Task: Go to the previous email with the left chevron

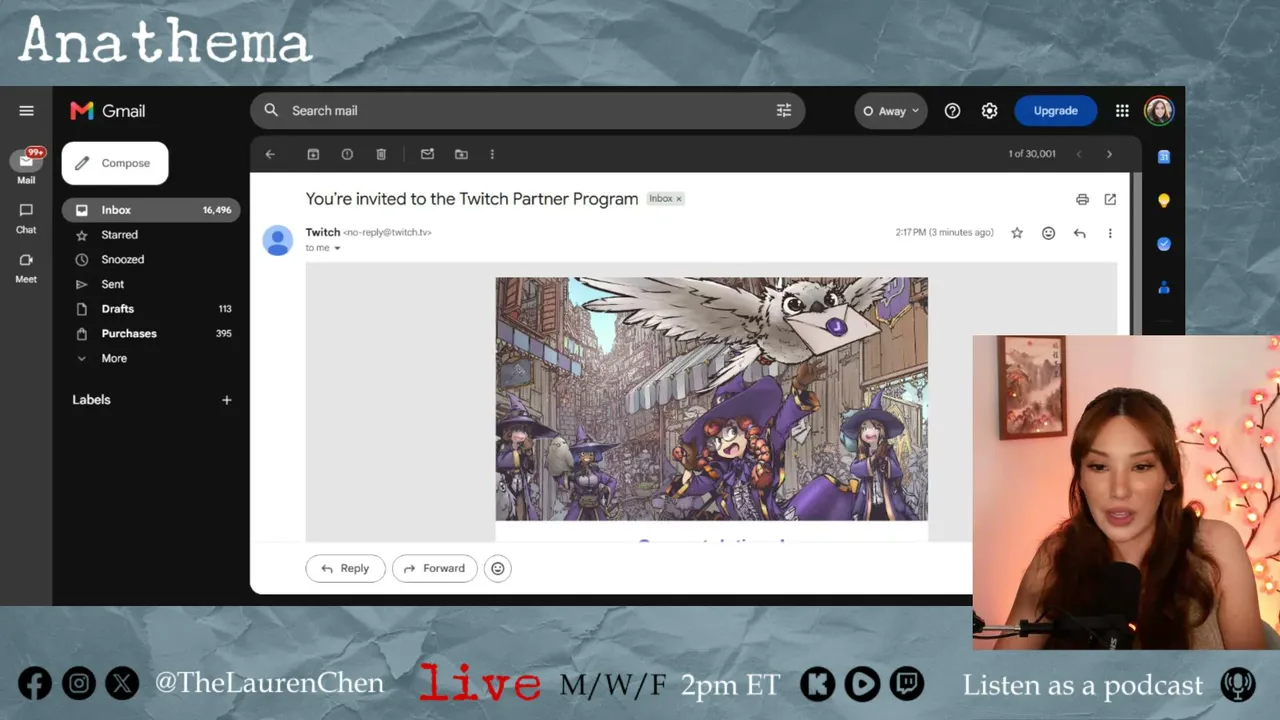Action: (x=1079, y=154)
